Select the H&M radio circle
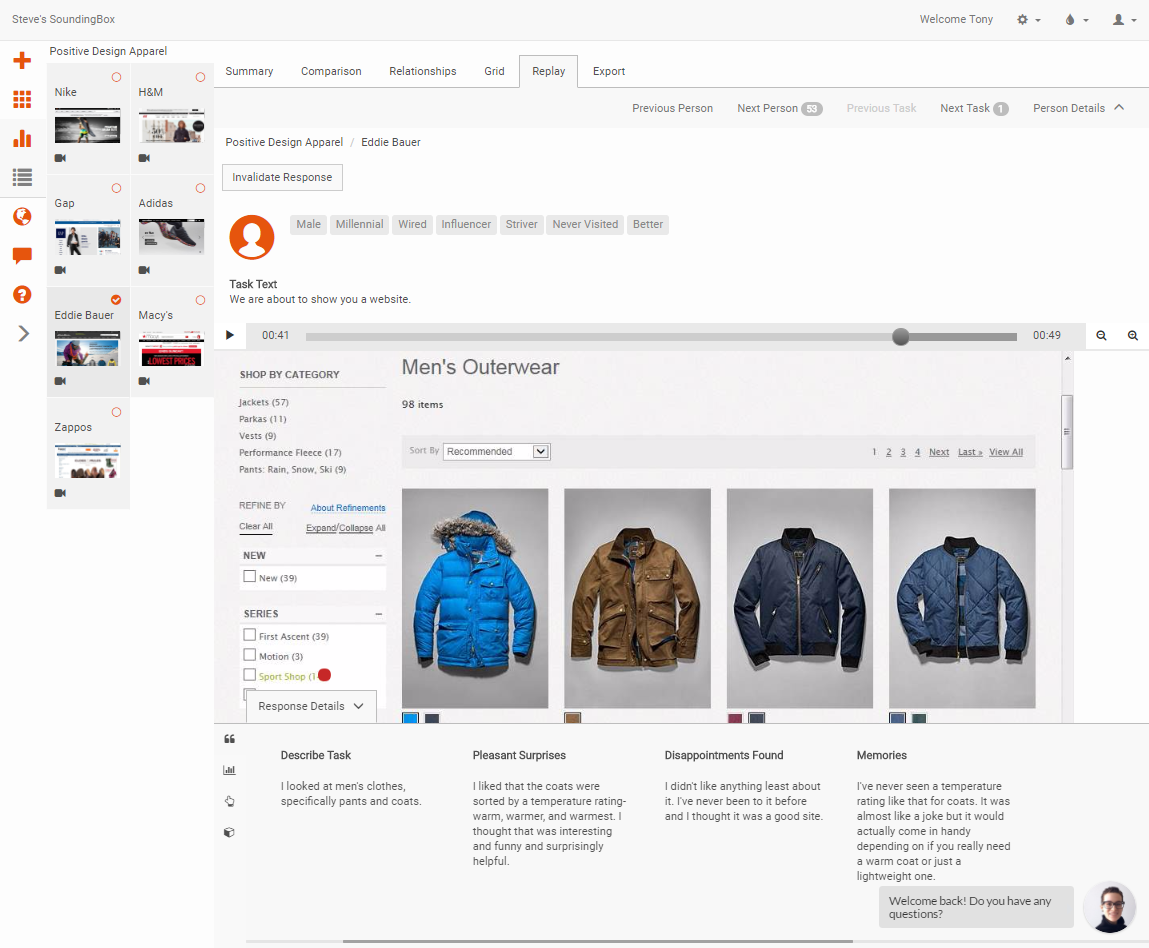Screen dimensions: 1149x948 200,77
